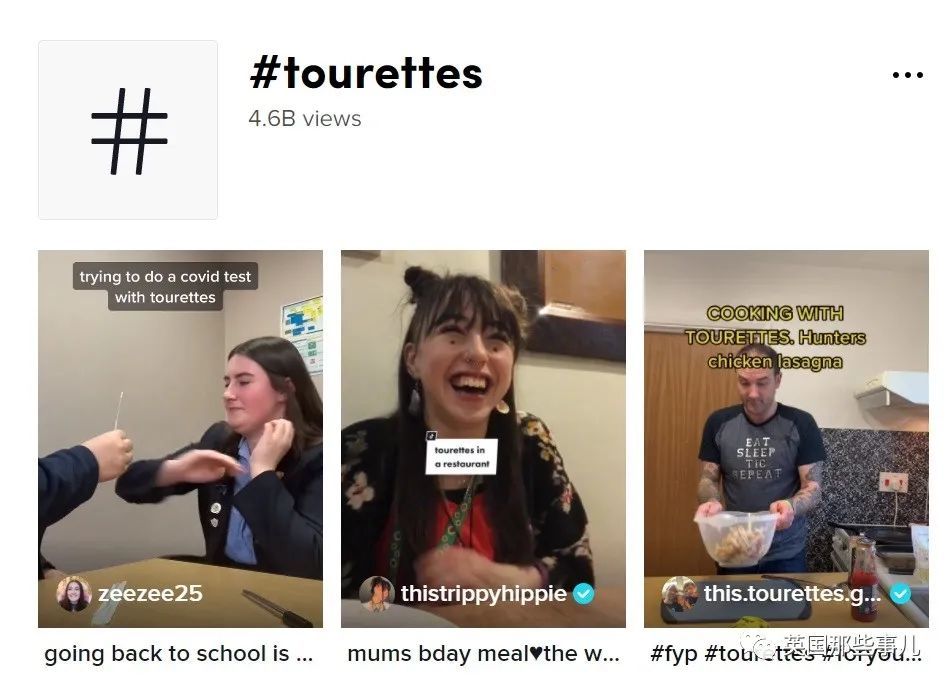Open the three-dot more options menu
This screenshot has width=951, height=687.
[x=907, y=75]
